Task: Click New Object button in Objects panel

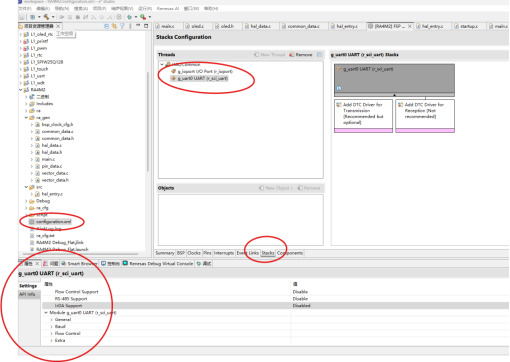Action: (276, 188)
